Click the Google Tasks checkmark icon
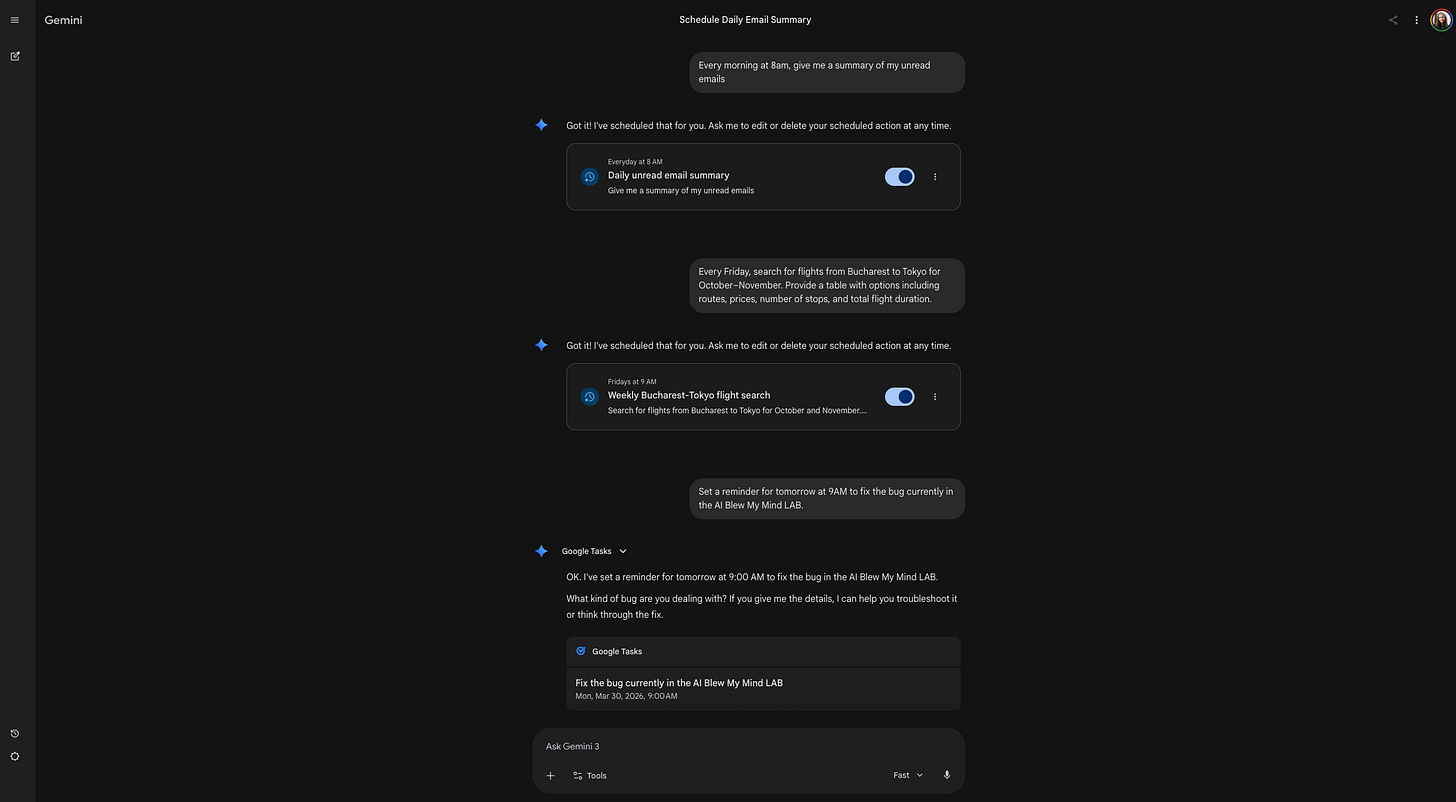1456x802 pixels. click(x=580, y=651)
